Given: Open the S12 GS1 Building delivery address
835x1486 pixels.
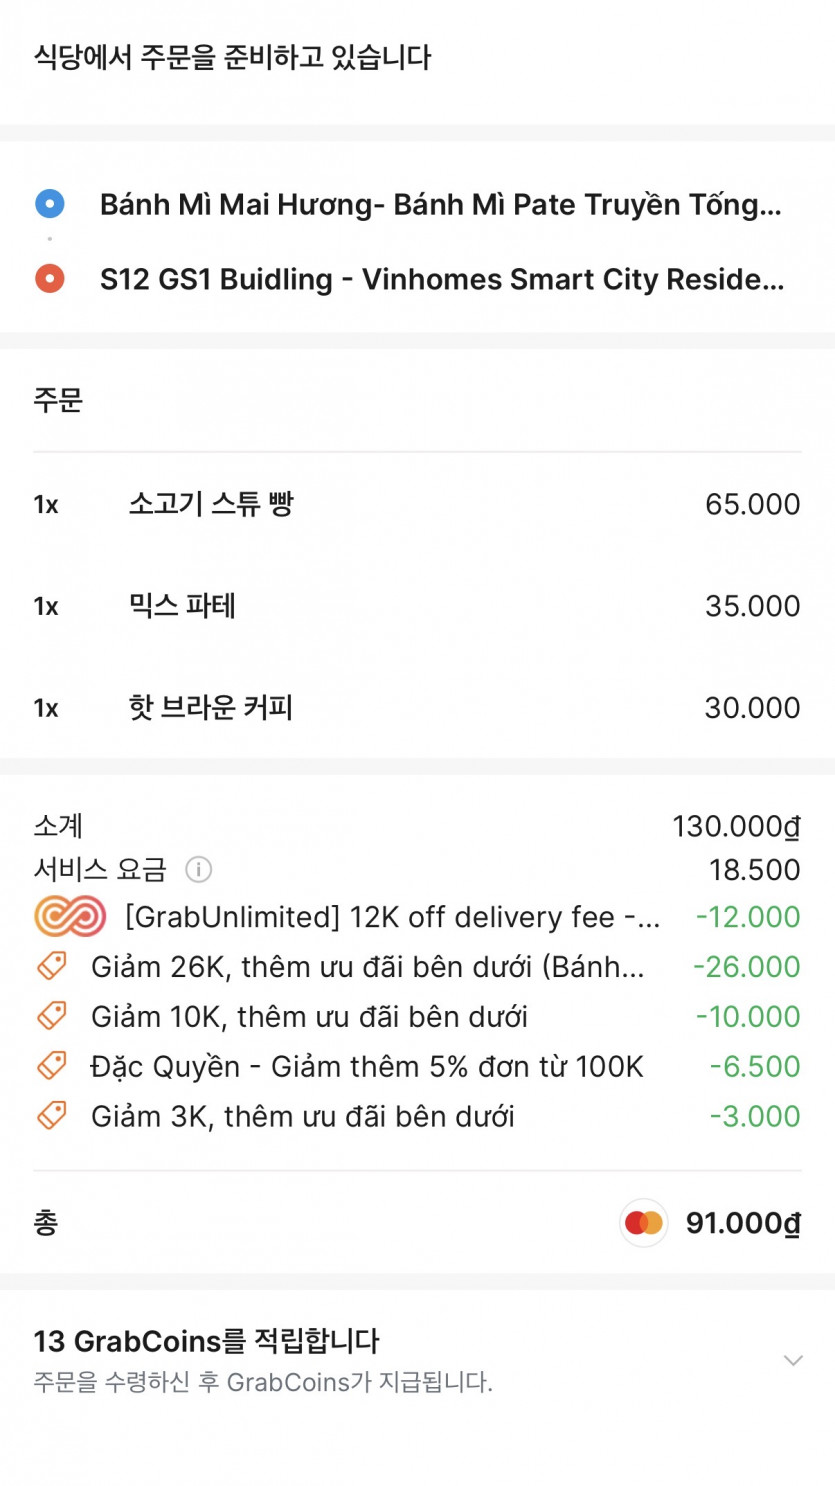Looking at the screenshot, I should click(x=440, y=279).
